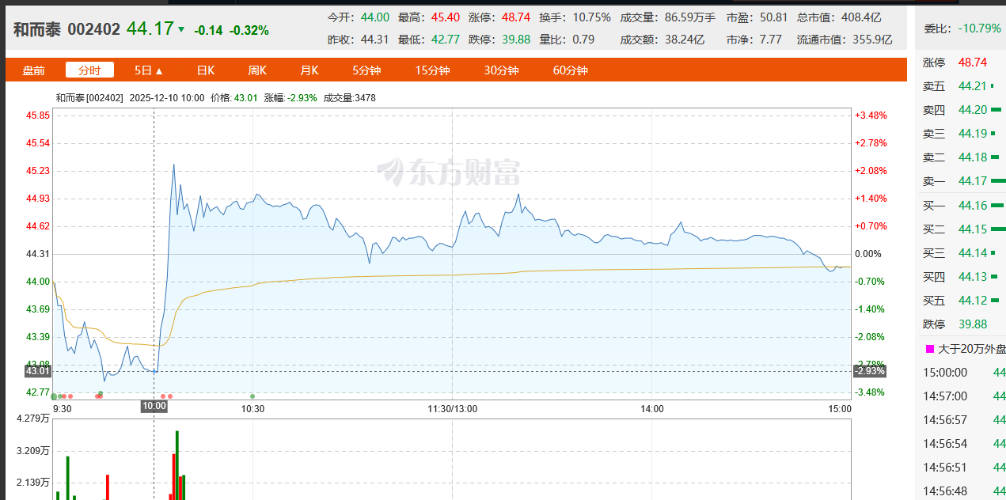
Task: Expand the 5日 multi-day dropdown
Action: [148, 71]
